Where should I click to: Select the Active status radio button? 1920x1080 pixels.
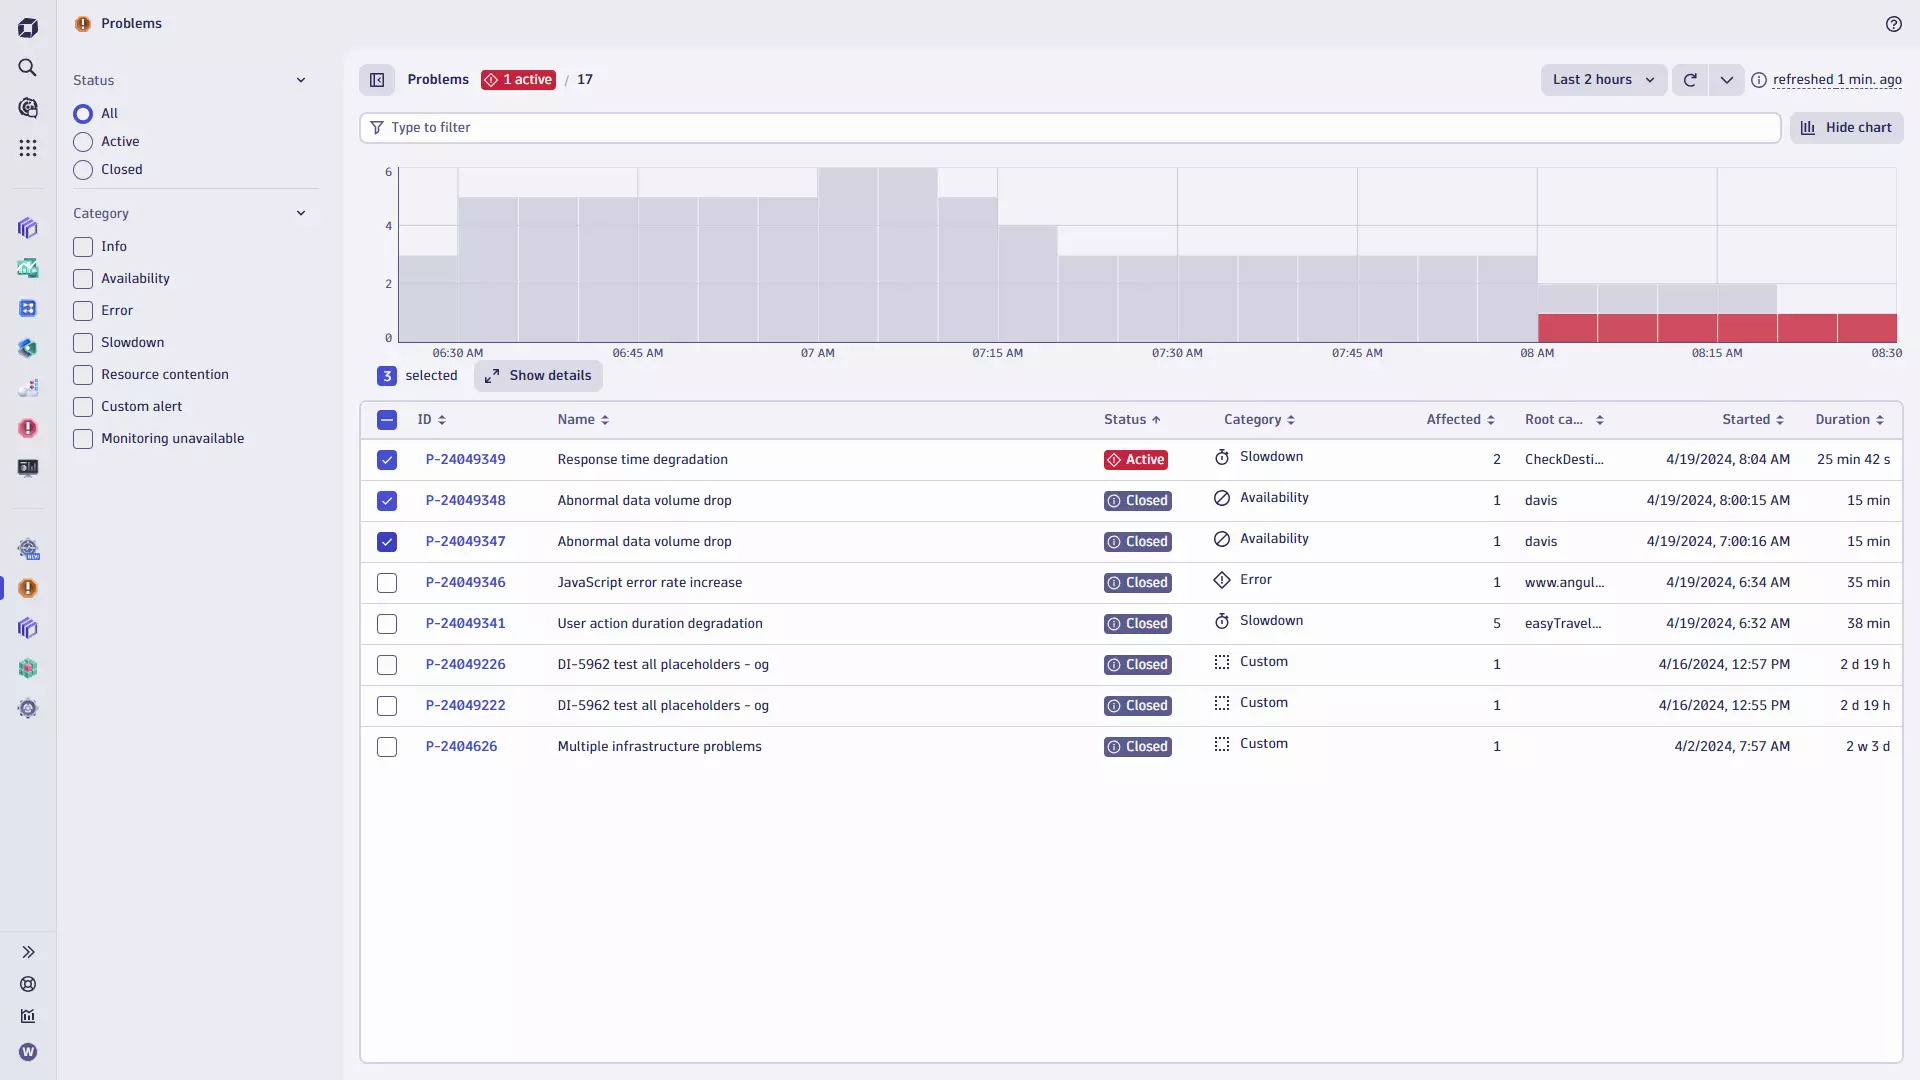click(x=83, y=142)
